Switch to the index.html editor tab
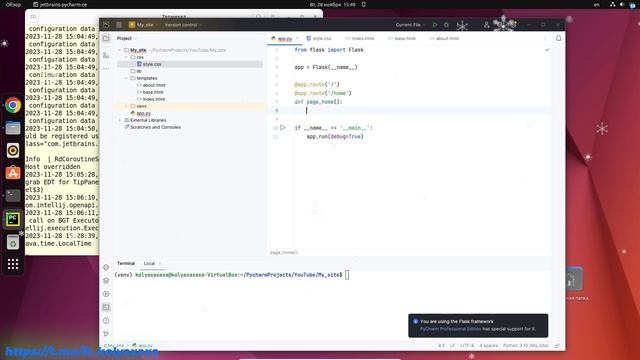Screen dimensions: 640x360 pos(360,38)
